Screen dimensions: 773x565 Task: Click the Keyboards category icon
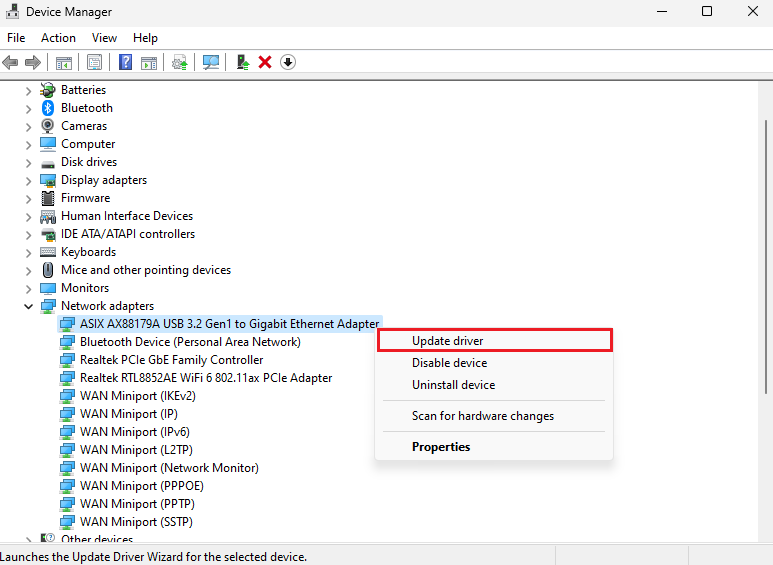tap(48, 252)
